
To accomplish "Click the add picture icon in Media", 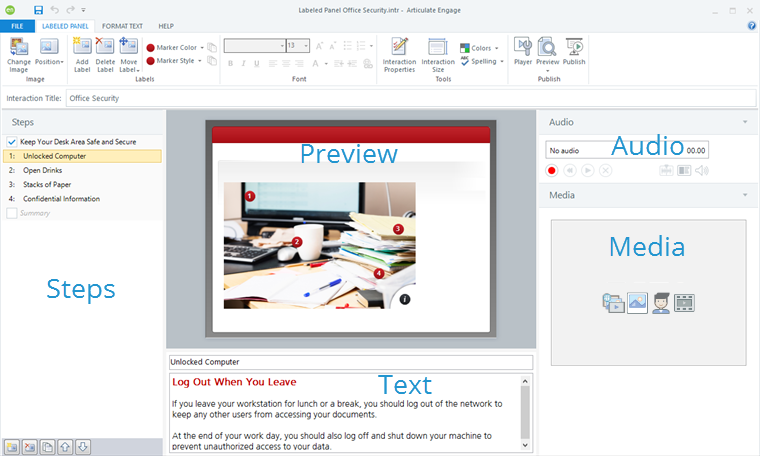I will pyautogui.click(x=637, y=303).
